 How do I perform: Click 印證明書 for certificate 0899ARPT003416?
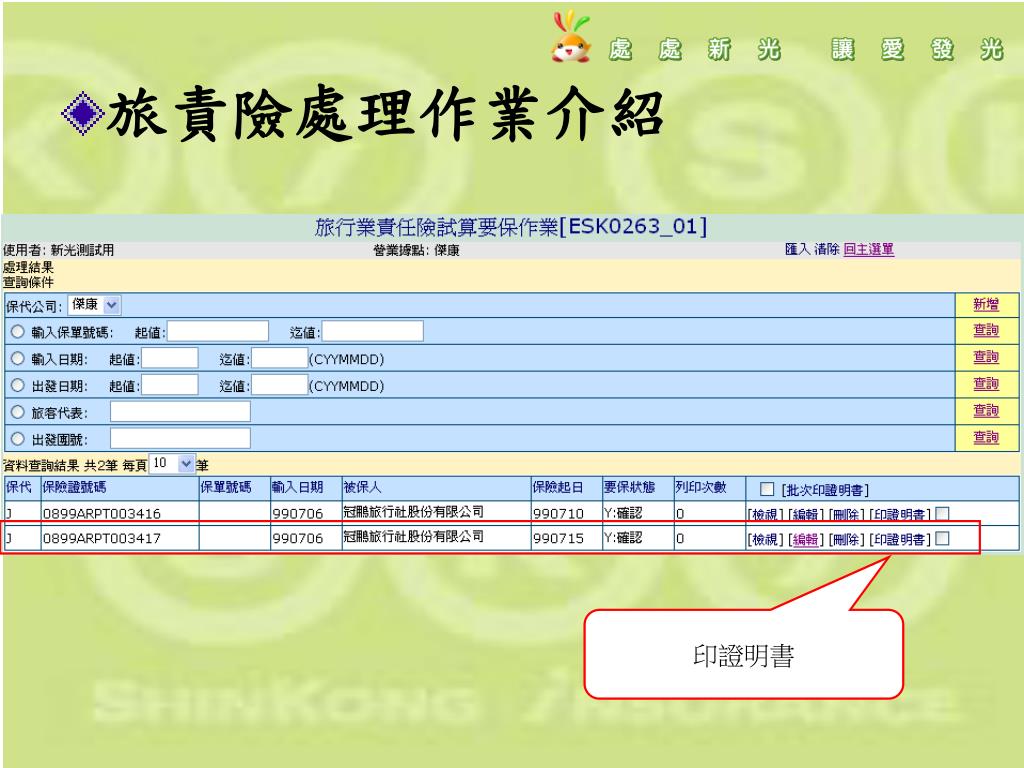tap(900, 515)
